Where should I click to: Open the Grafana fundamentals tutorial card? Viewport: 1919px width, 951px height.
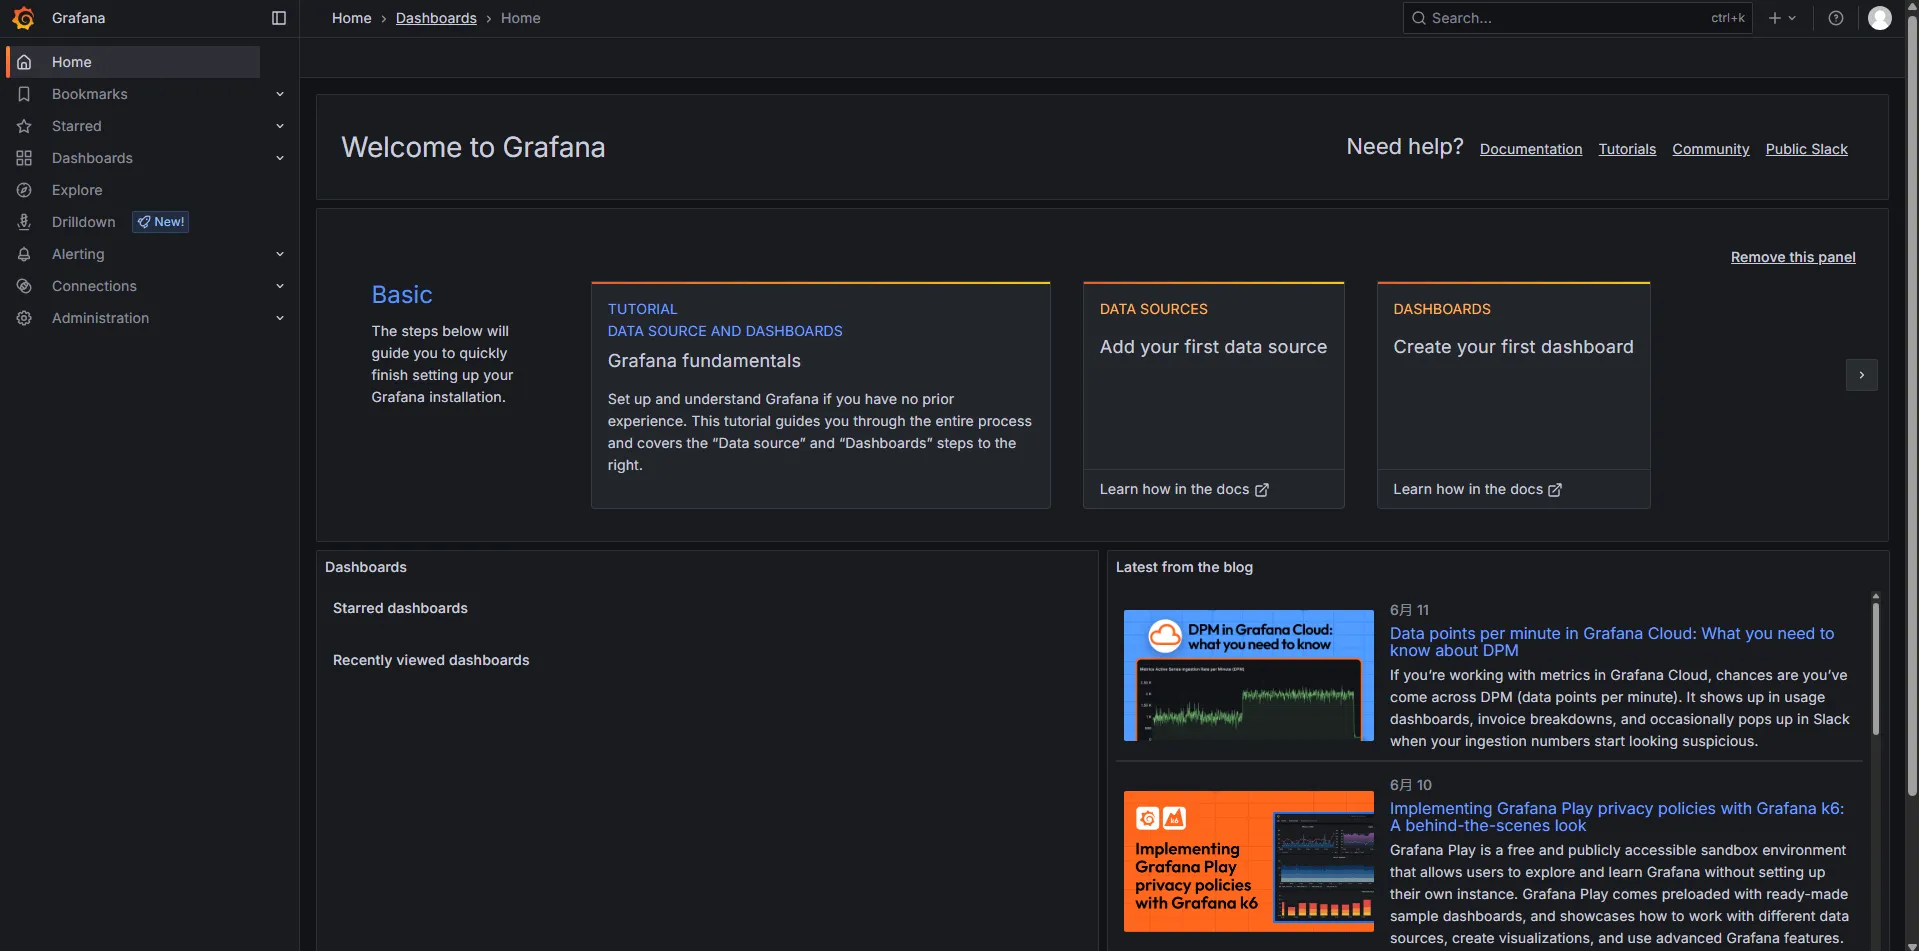(821, 395)
